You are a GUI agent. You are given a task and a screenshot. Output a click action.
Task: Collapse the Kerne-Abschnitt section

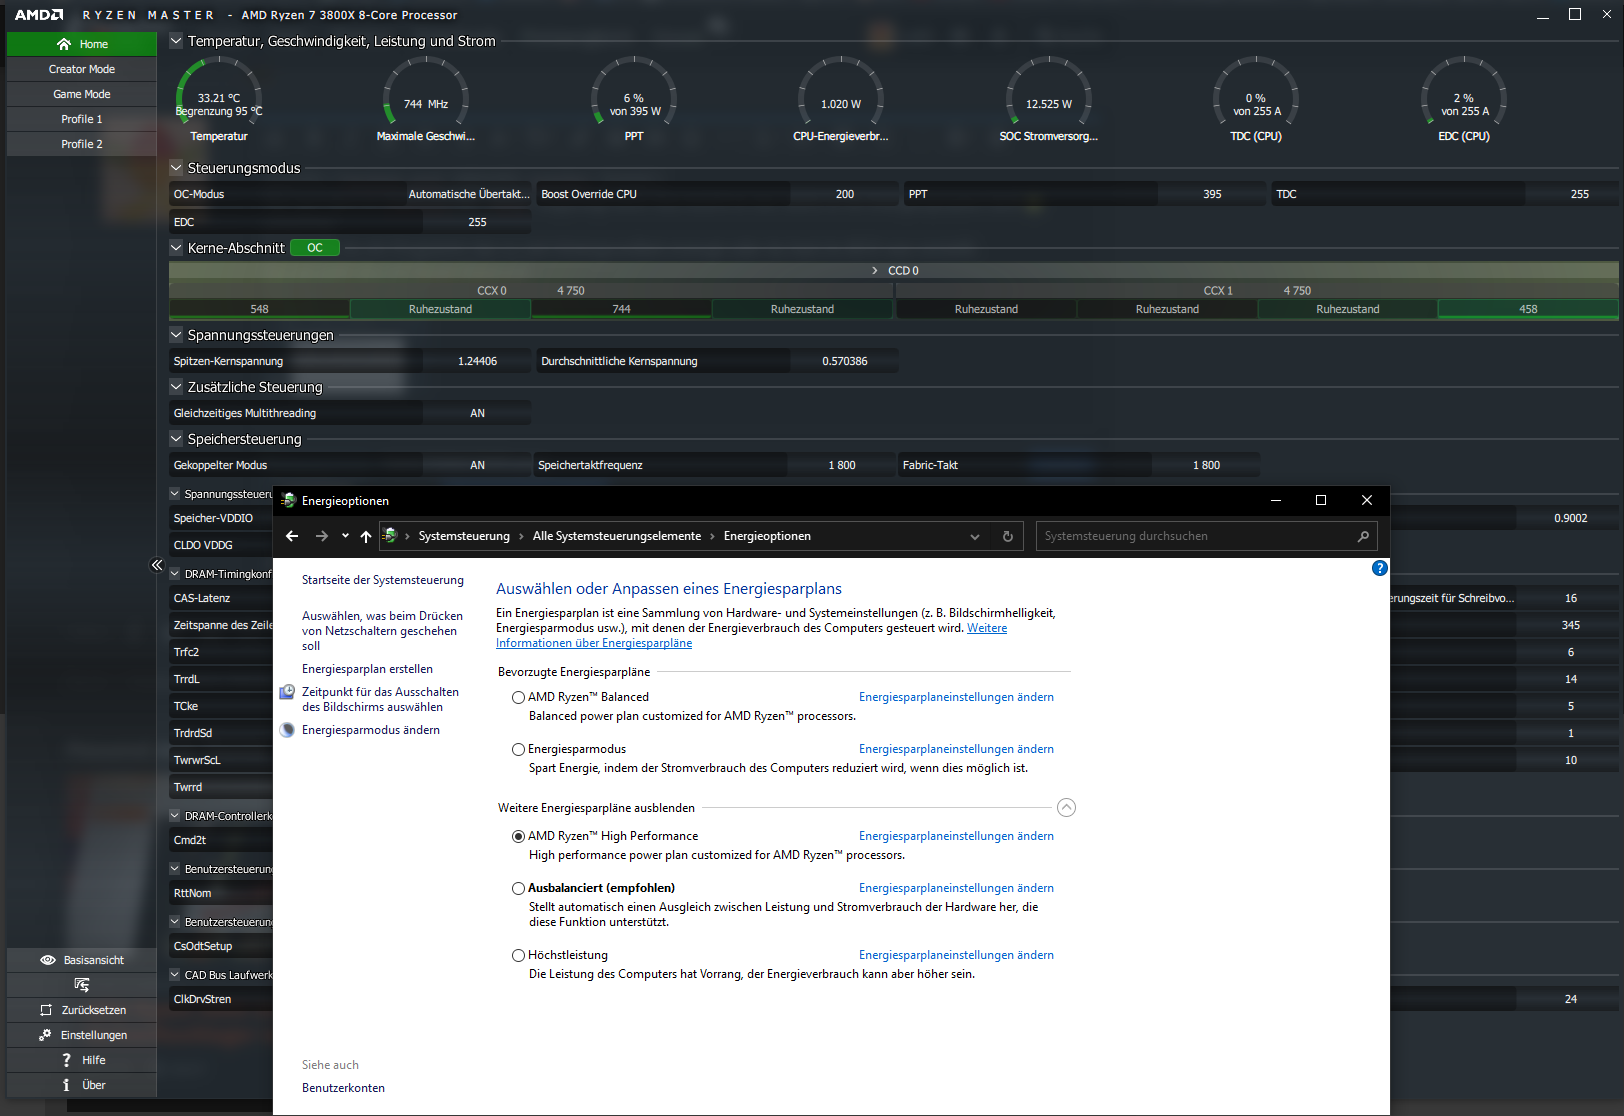176,248
